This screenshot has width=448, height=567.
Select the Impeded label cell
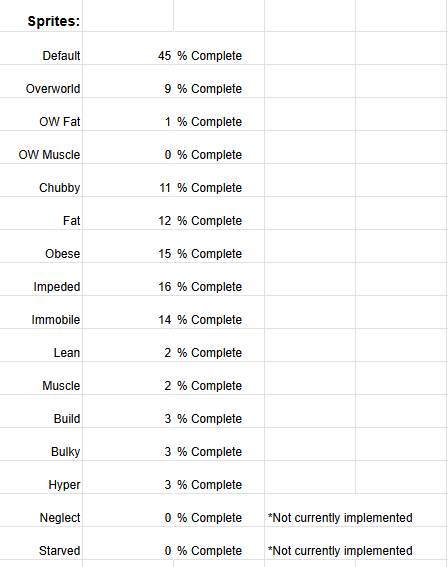(41, 279)
